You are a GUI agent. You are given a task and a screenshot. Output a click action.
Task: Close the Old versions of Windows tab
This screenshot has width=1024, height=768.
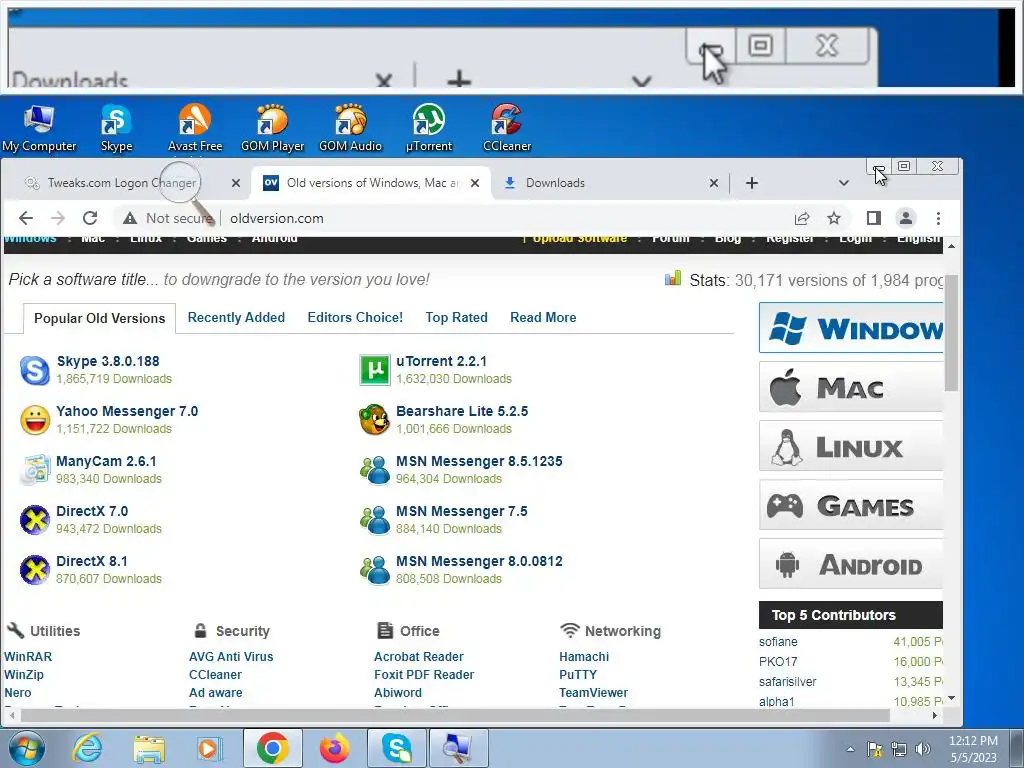click(x=475, y=184)
